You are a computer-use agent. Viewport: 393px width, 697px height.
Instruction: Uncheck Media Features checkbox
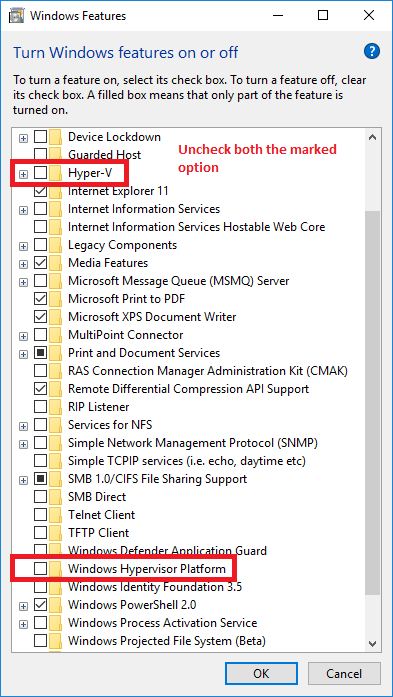click(40, 263)
